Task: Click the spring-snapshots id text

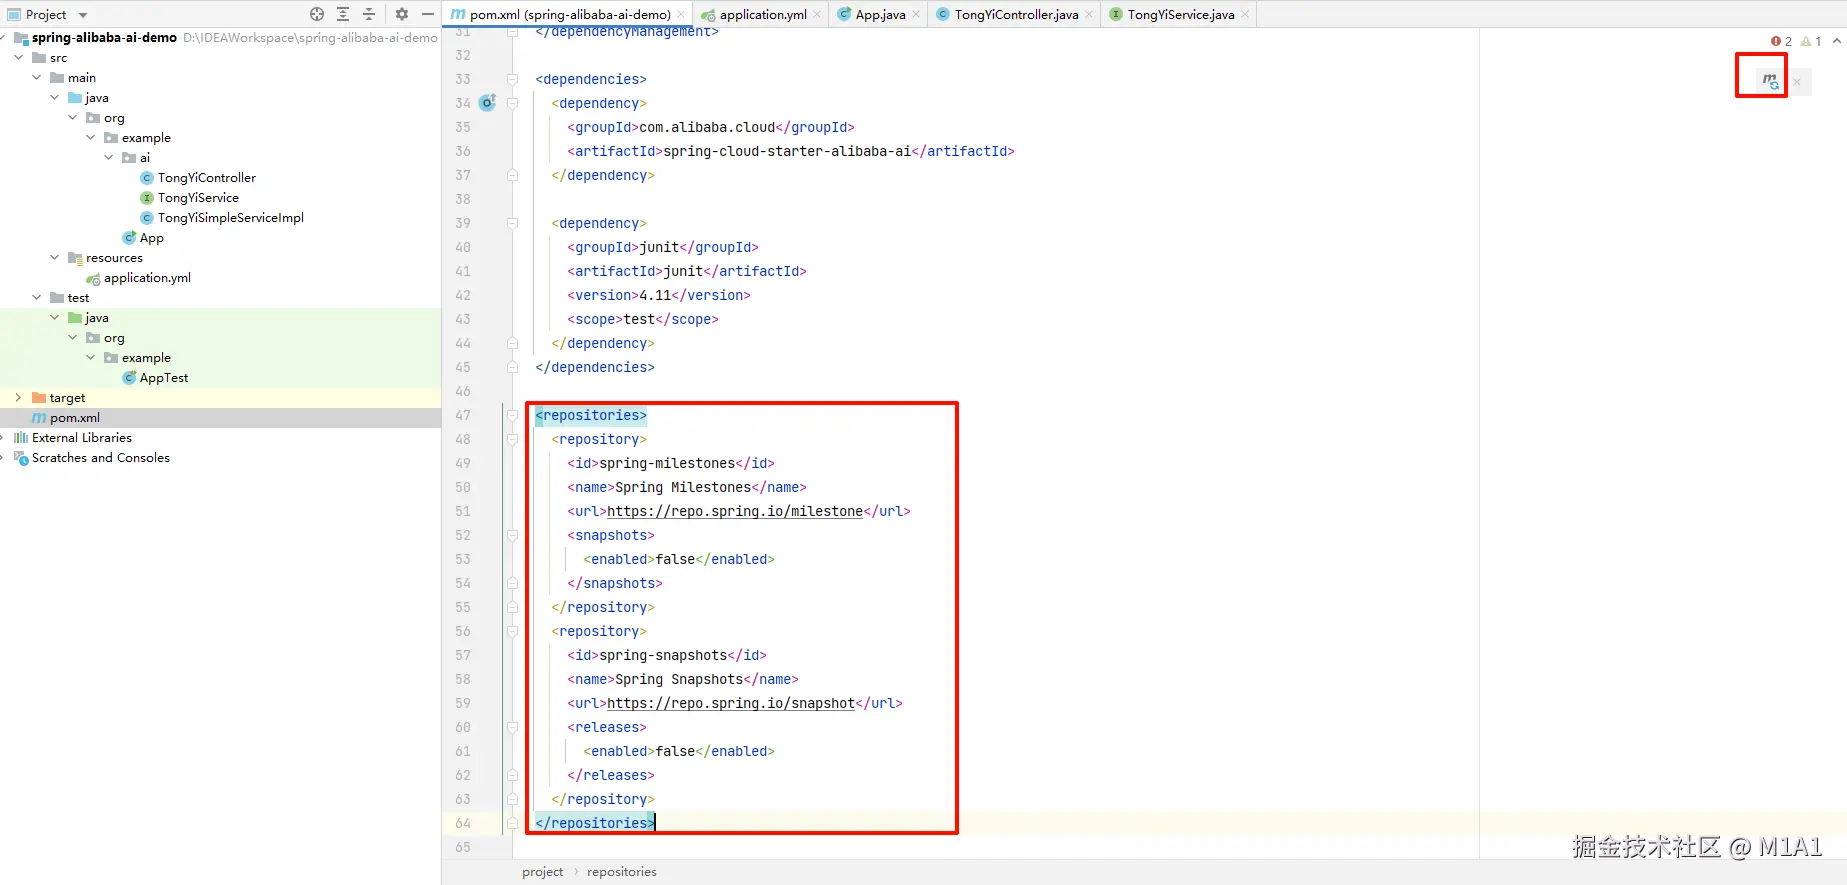Action: (663, 655)
